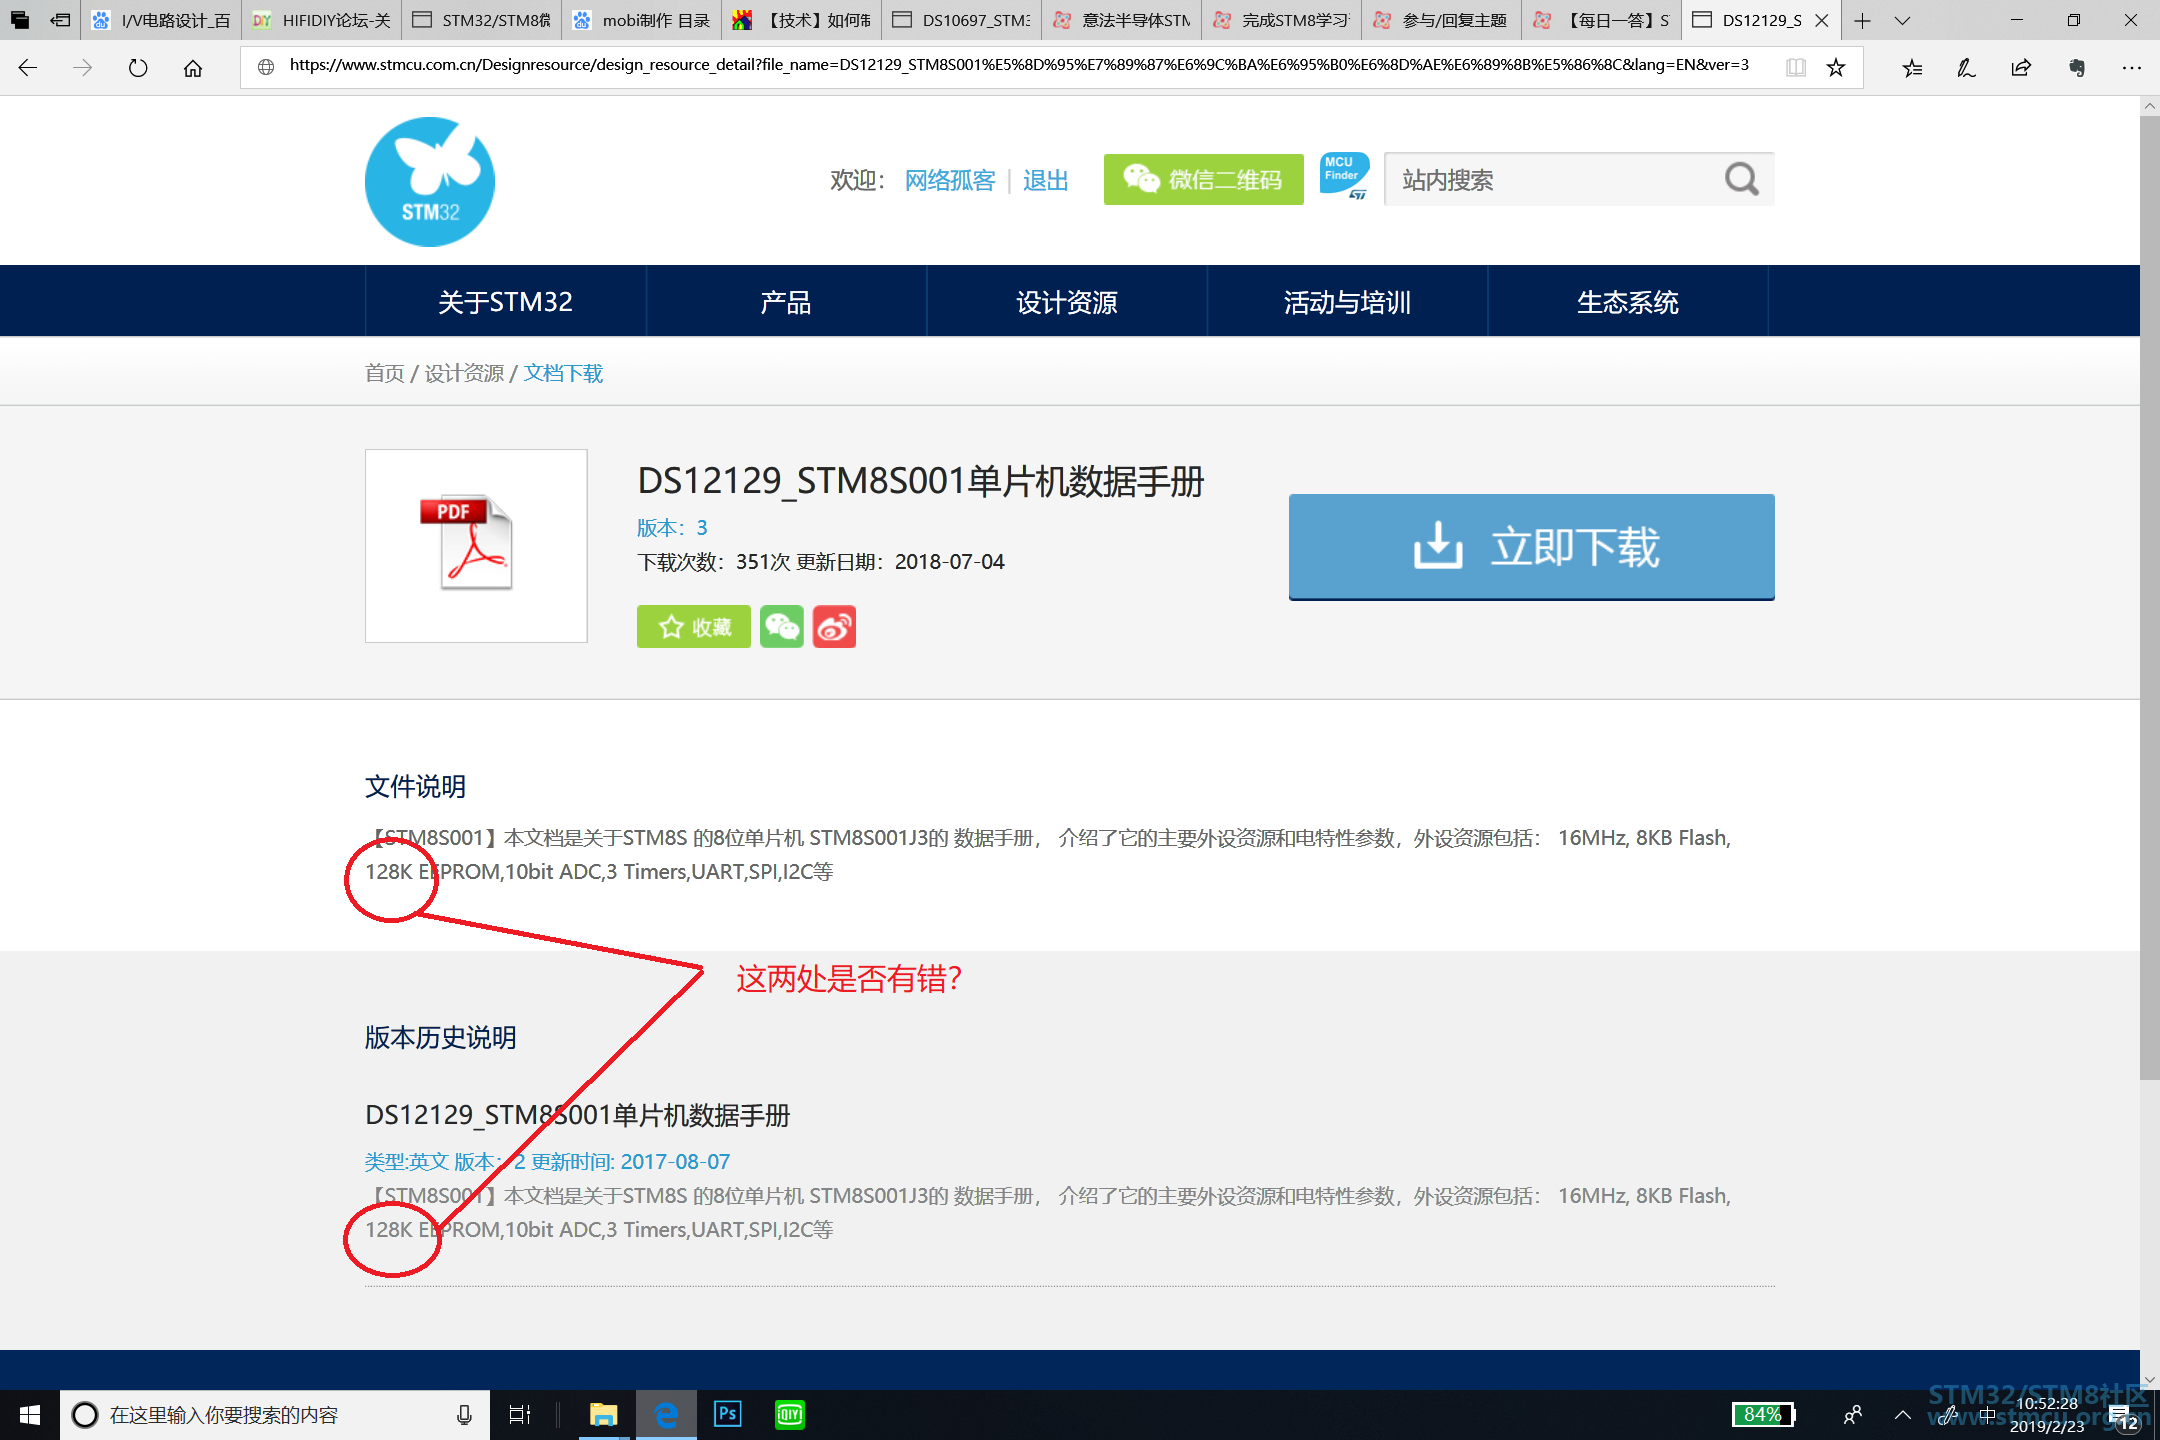Open the 生态系统 menu
Image resolution: width=2160 pixels, height=1440 pixels.
point(1628,302)
